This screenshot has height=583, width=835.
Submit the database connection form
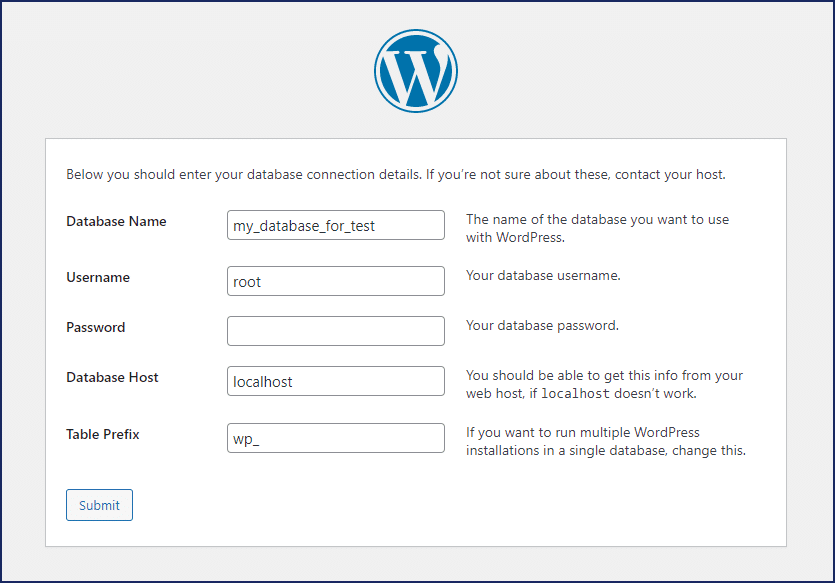[99, 505]
